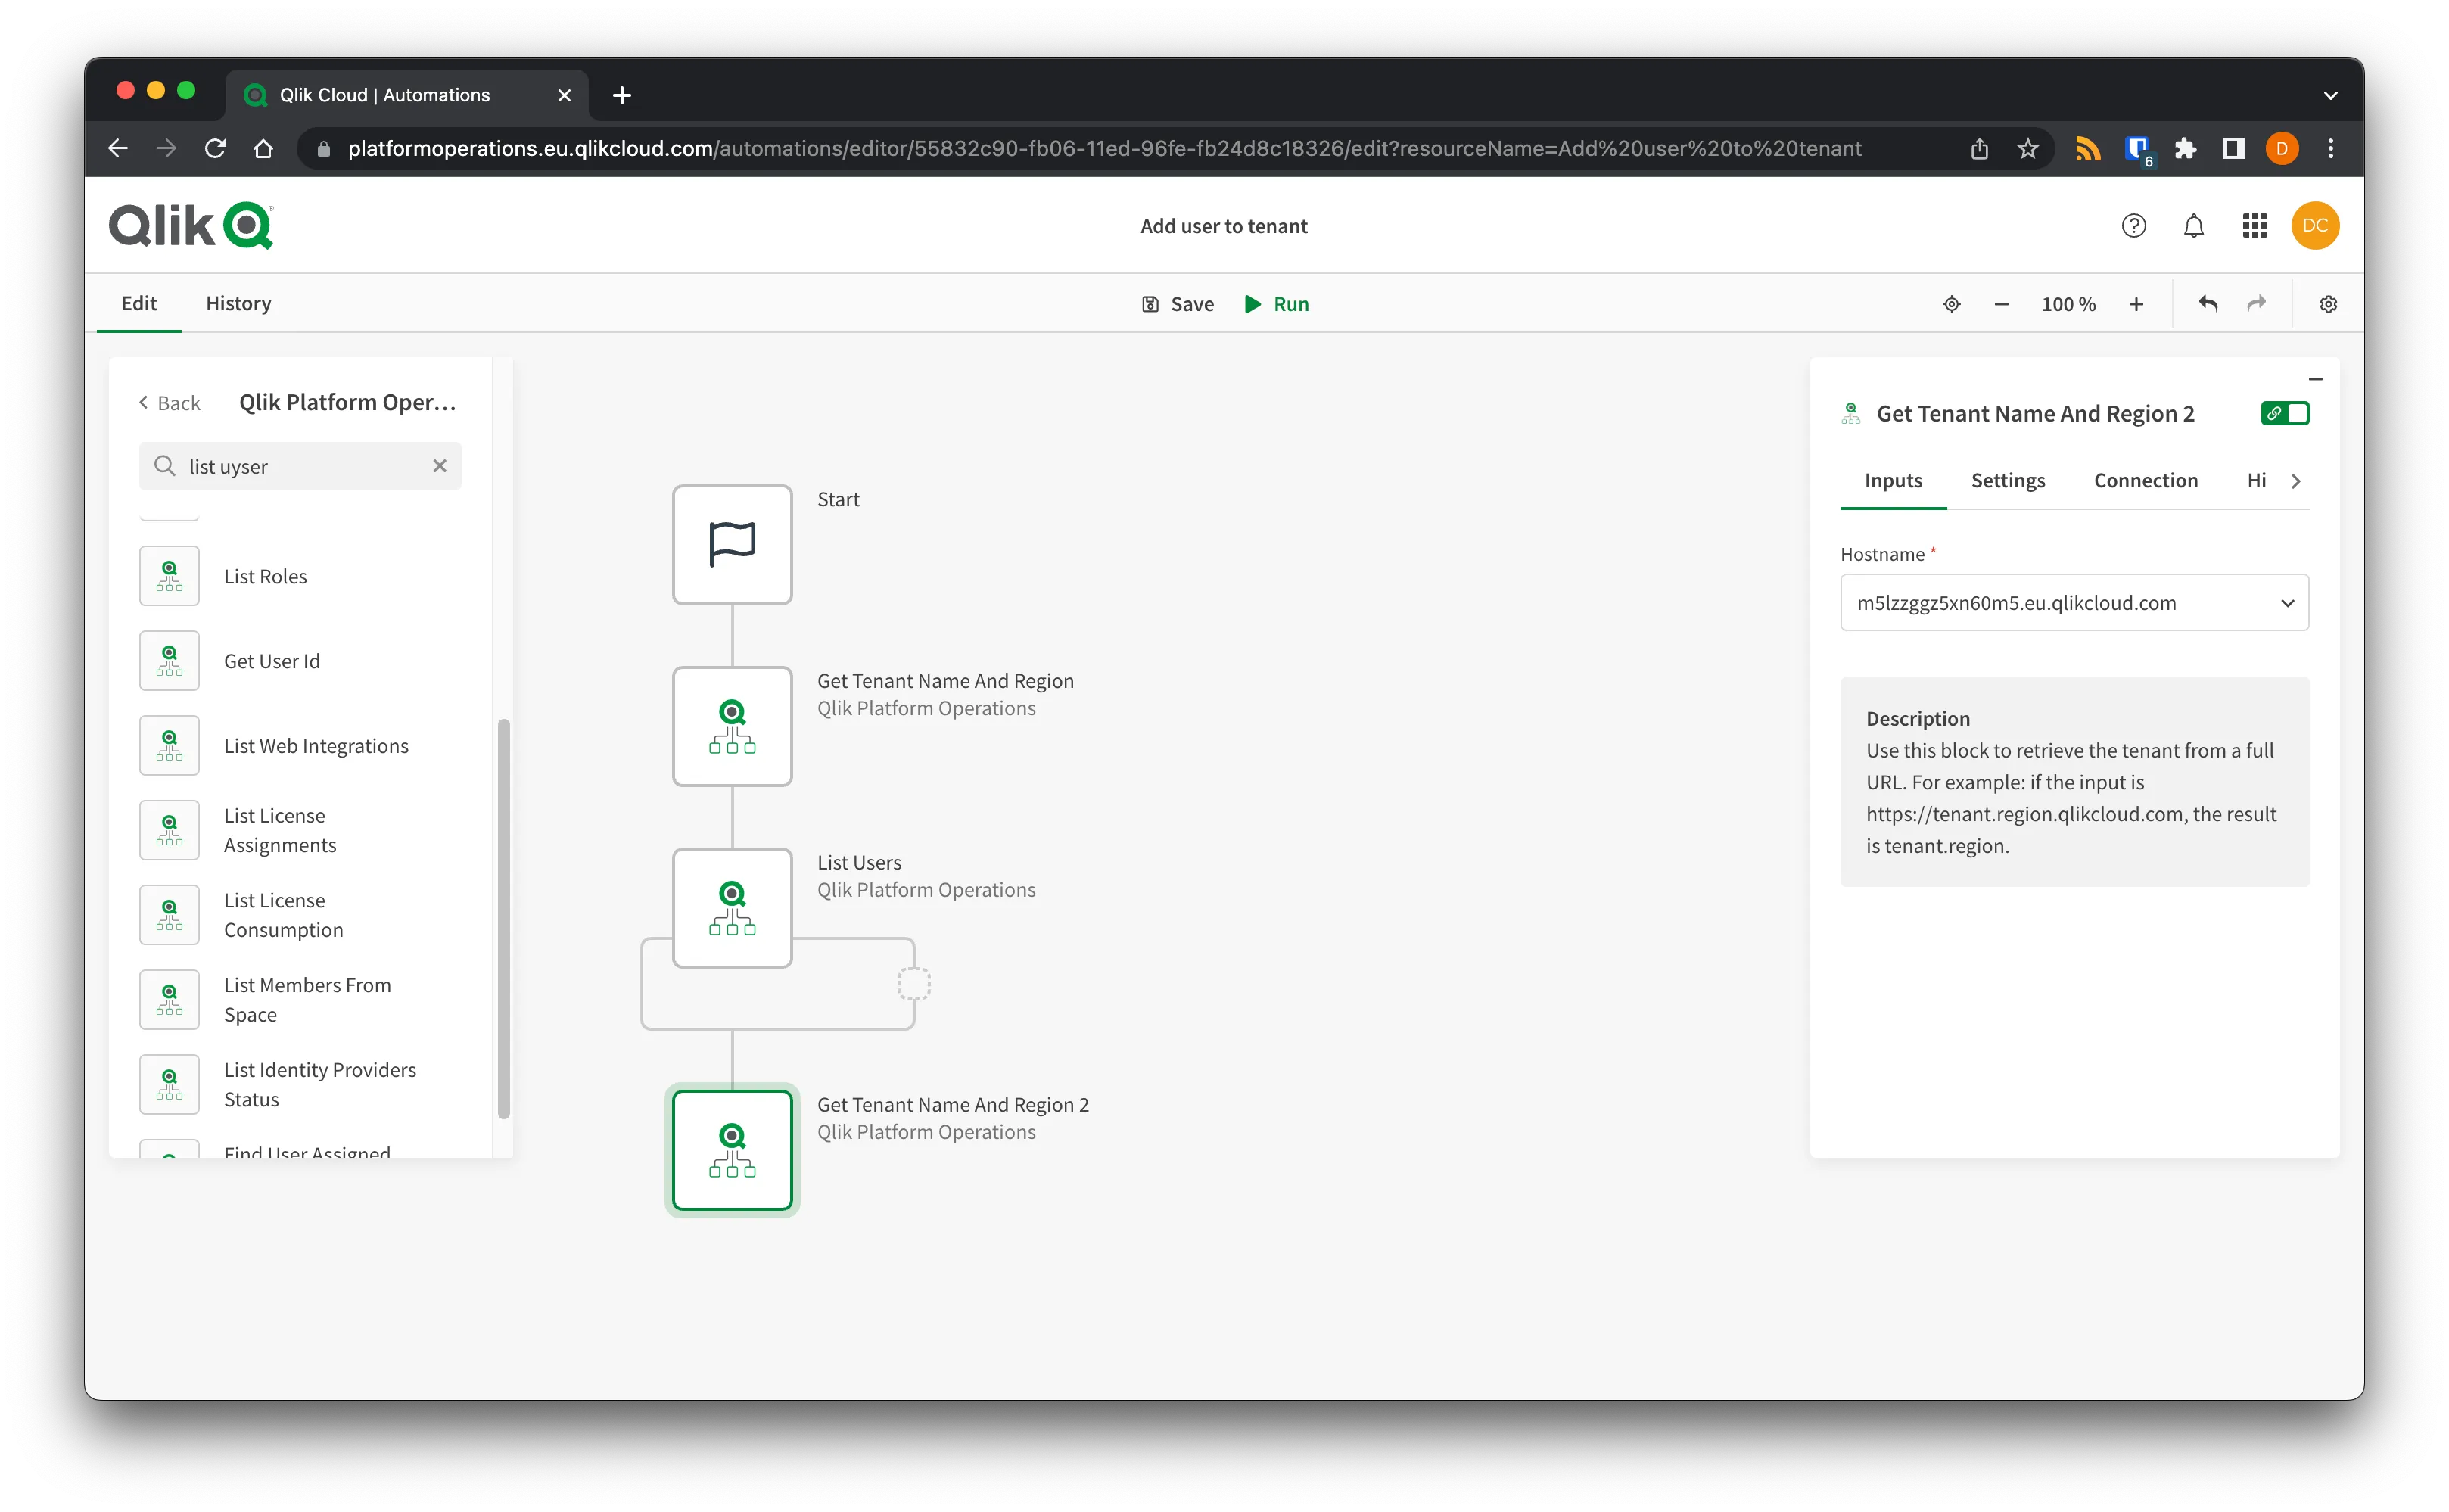The image size is (2449, 1512).
Task: Clear the search field with the X
Action: tap(440, 465)
